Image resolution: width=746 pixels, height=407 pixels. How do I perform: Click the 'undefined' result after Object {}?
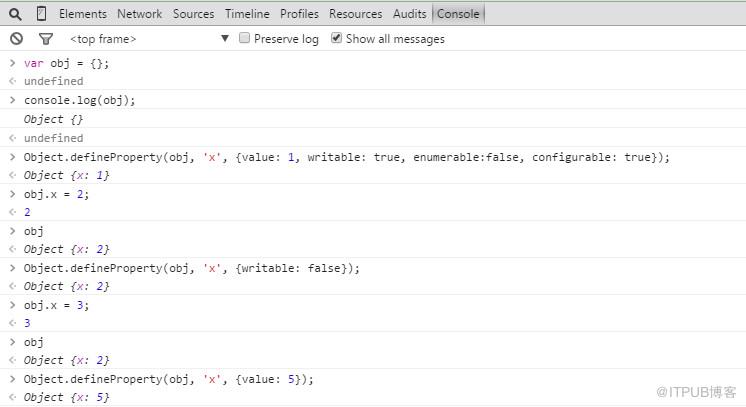pos(54,138)
